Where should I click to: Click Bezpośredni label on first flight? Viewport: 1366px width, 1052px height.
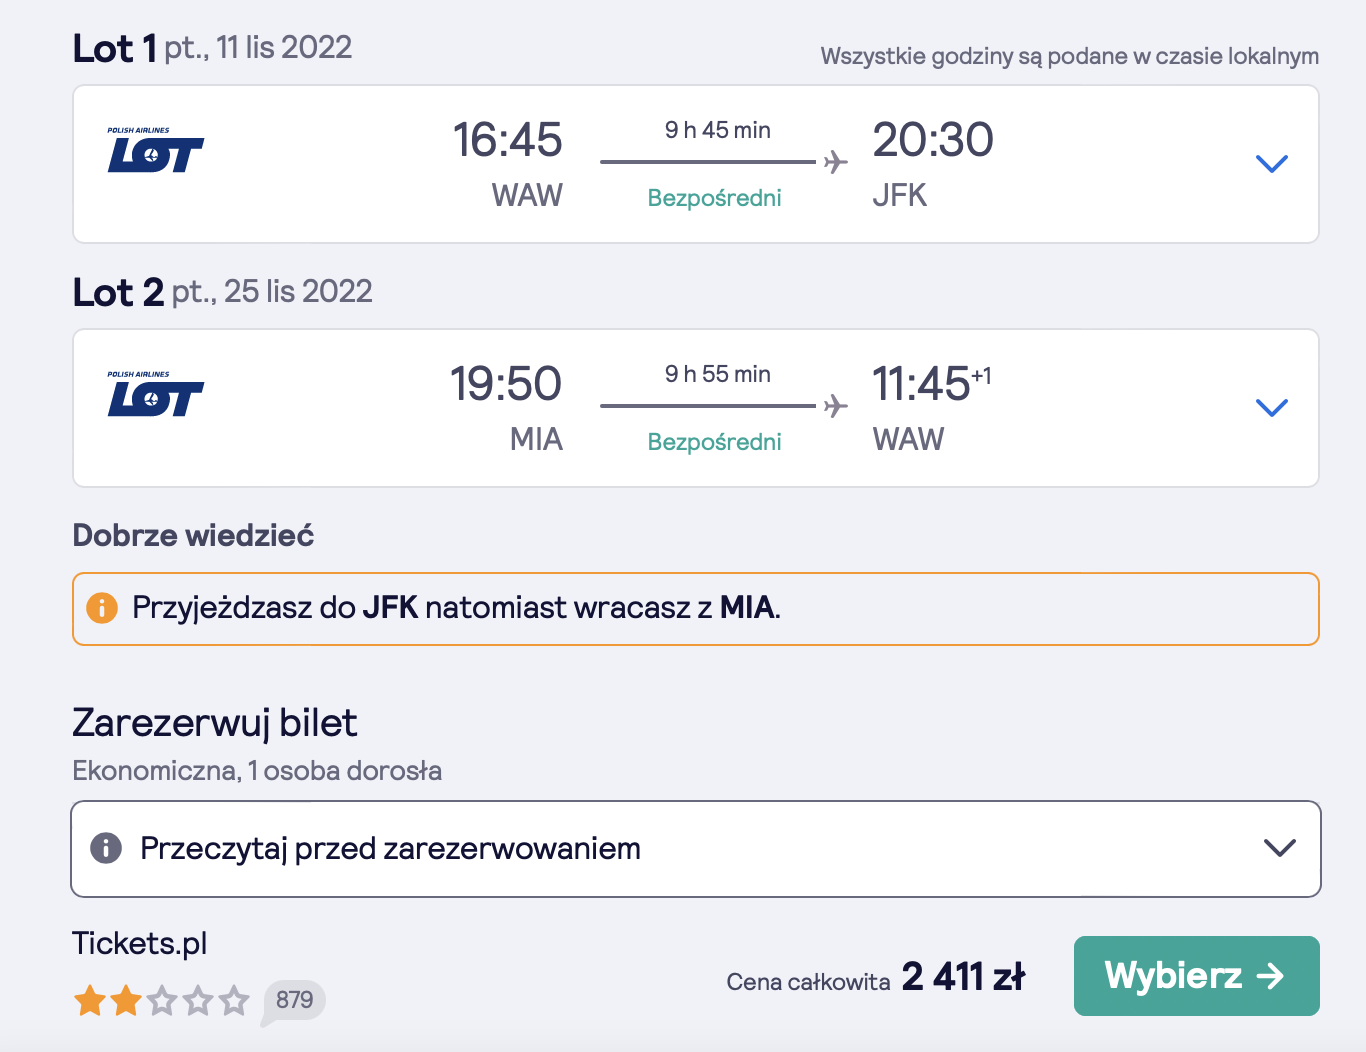pos(714,198)
